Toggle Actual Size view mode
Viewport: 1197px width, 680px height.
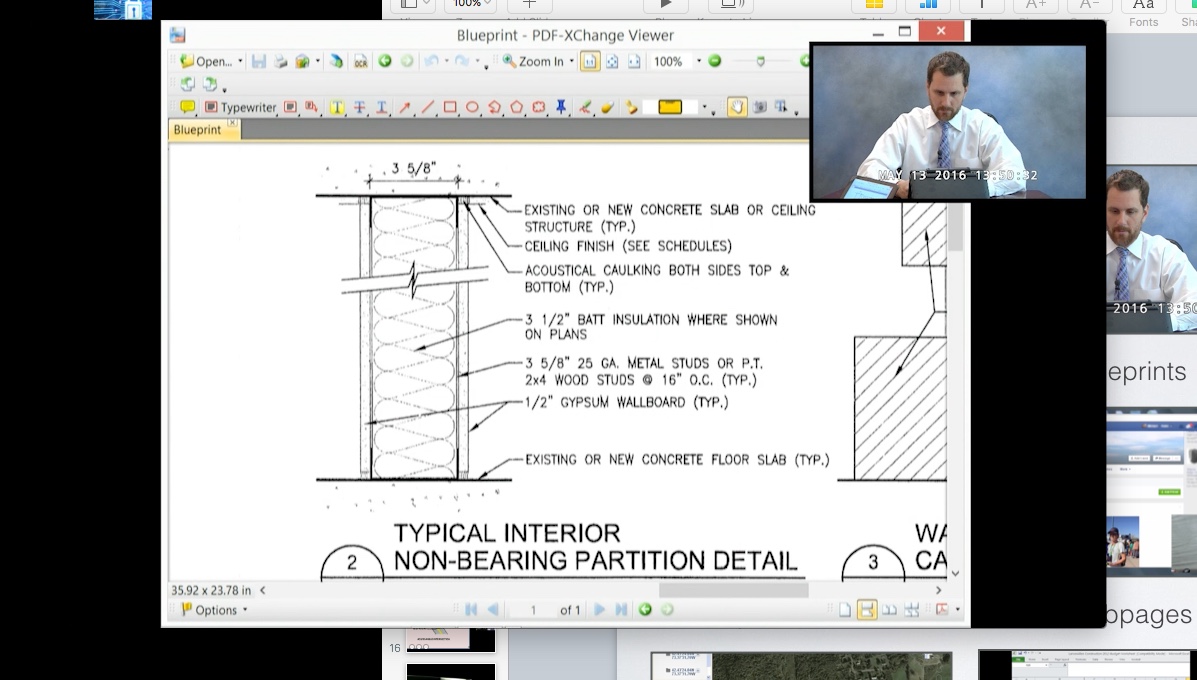point(590,61)
